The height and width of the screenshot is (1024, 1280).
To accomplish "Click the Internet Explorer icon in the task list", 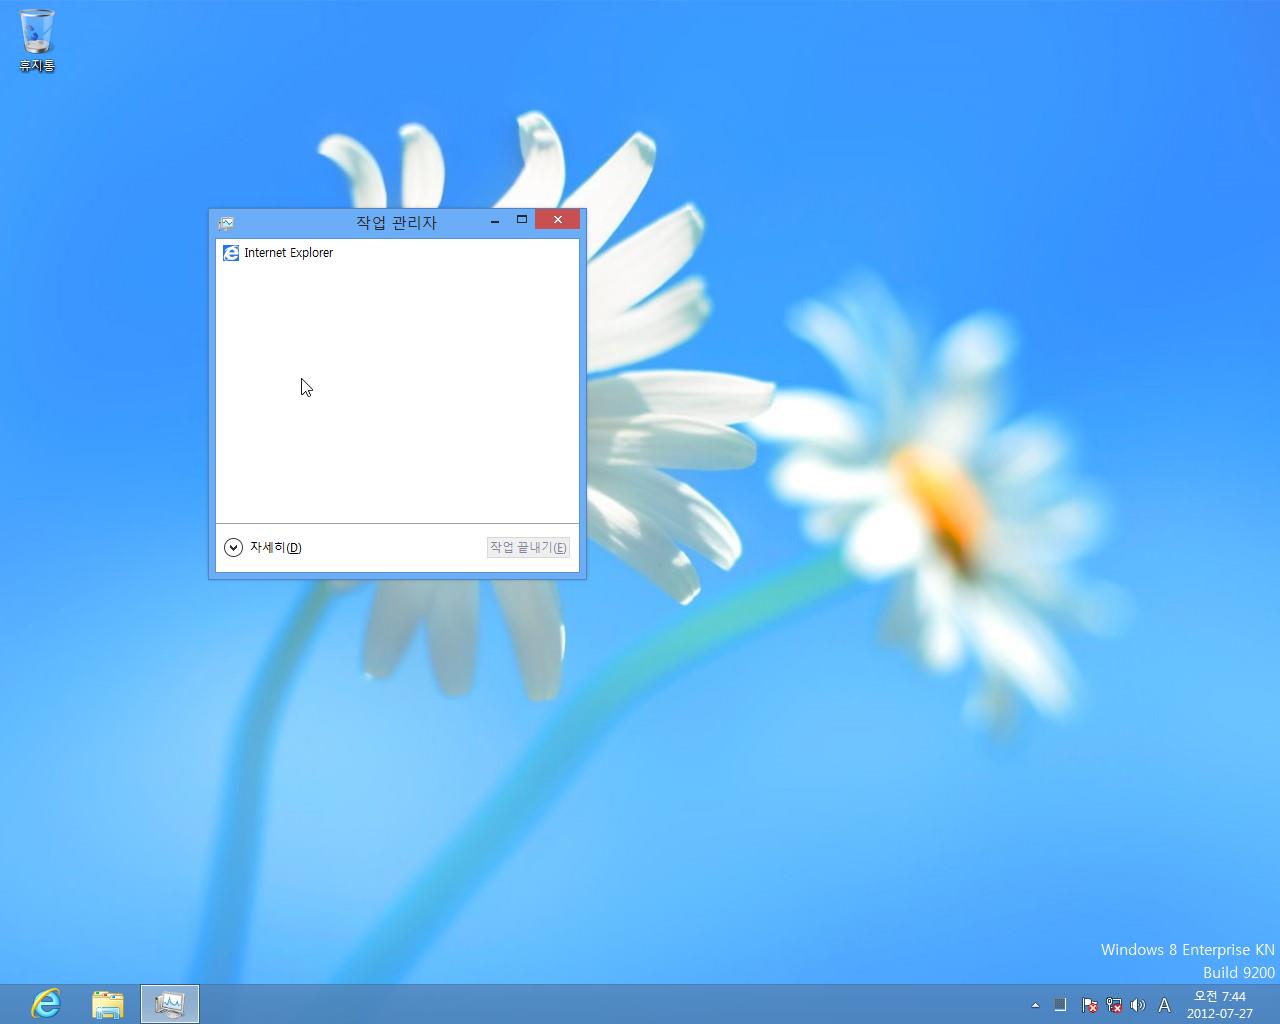I will 231,253.
